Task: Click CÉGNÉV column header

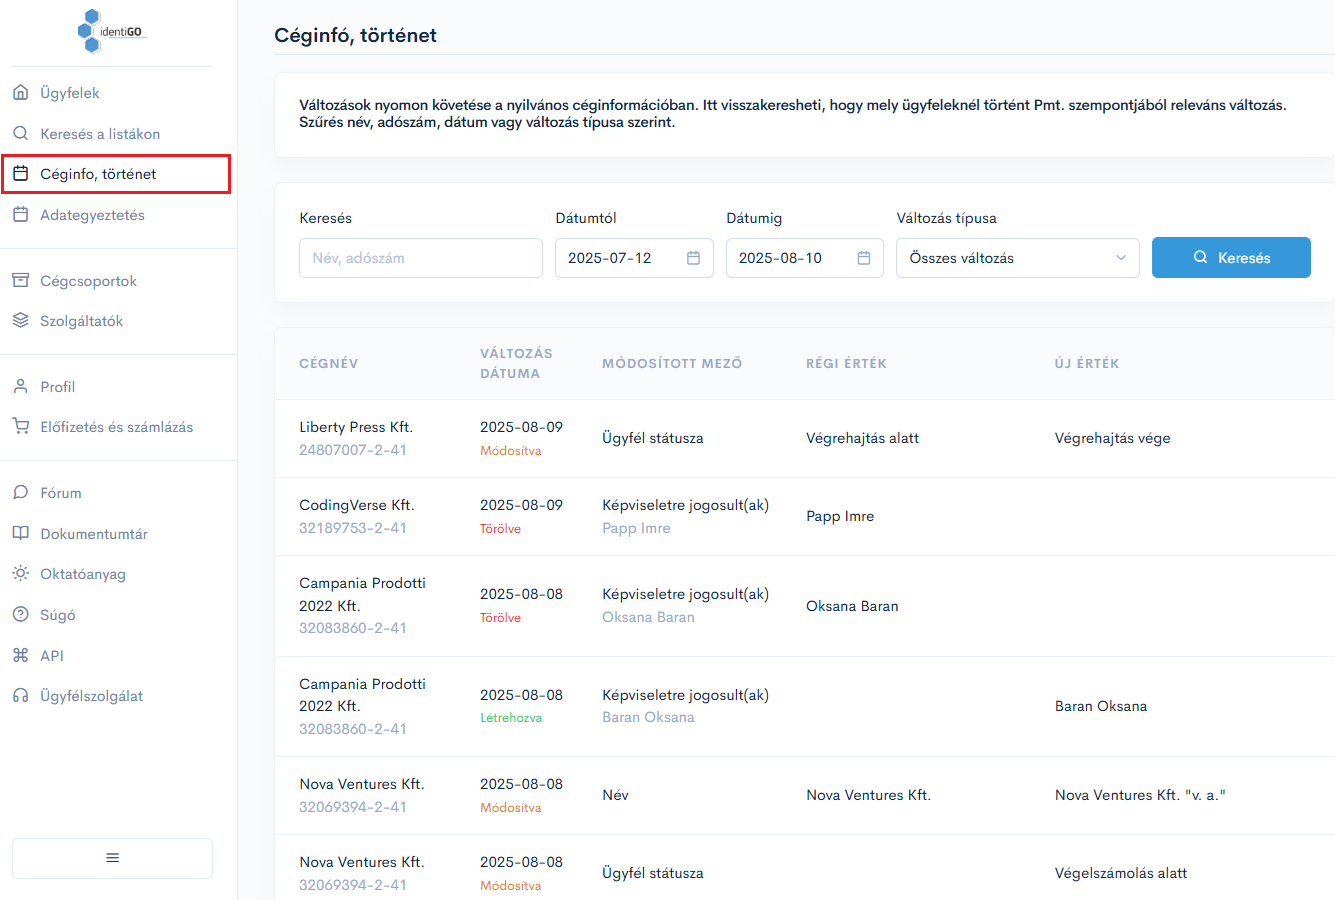Action: (328, 363)
